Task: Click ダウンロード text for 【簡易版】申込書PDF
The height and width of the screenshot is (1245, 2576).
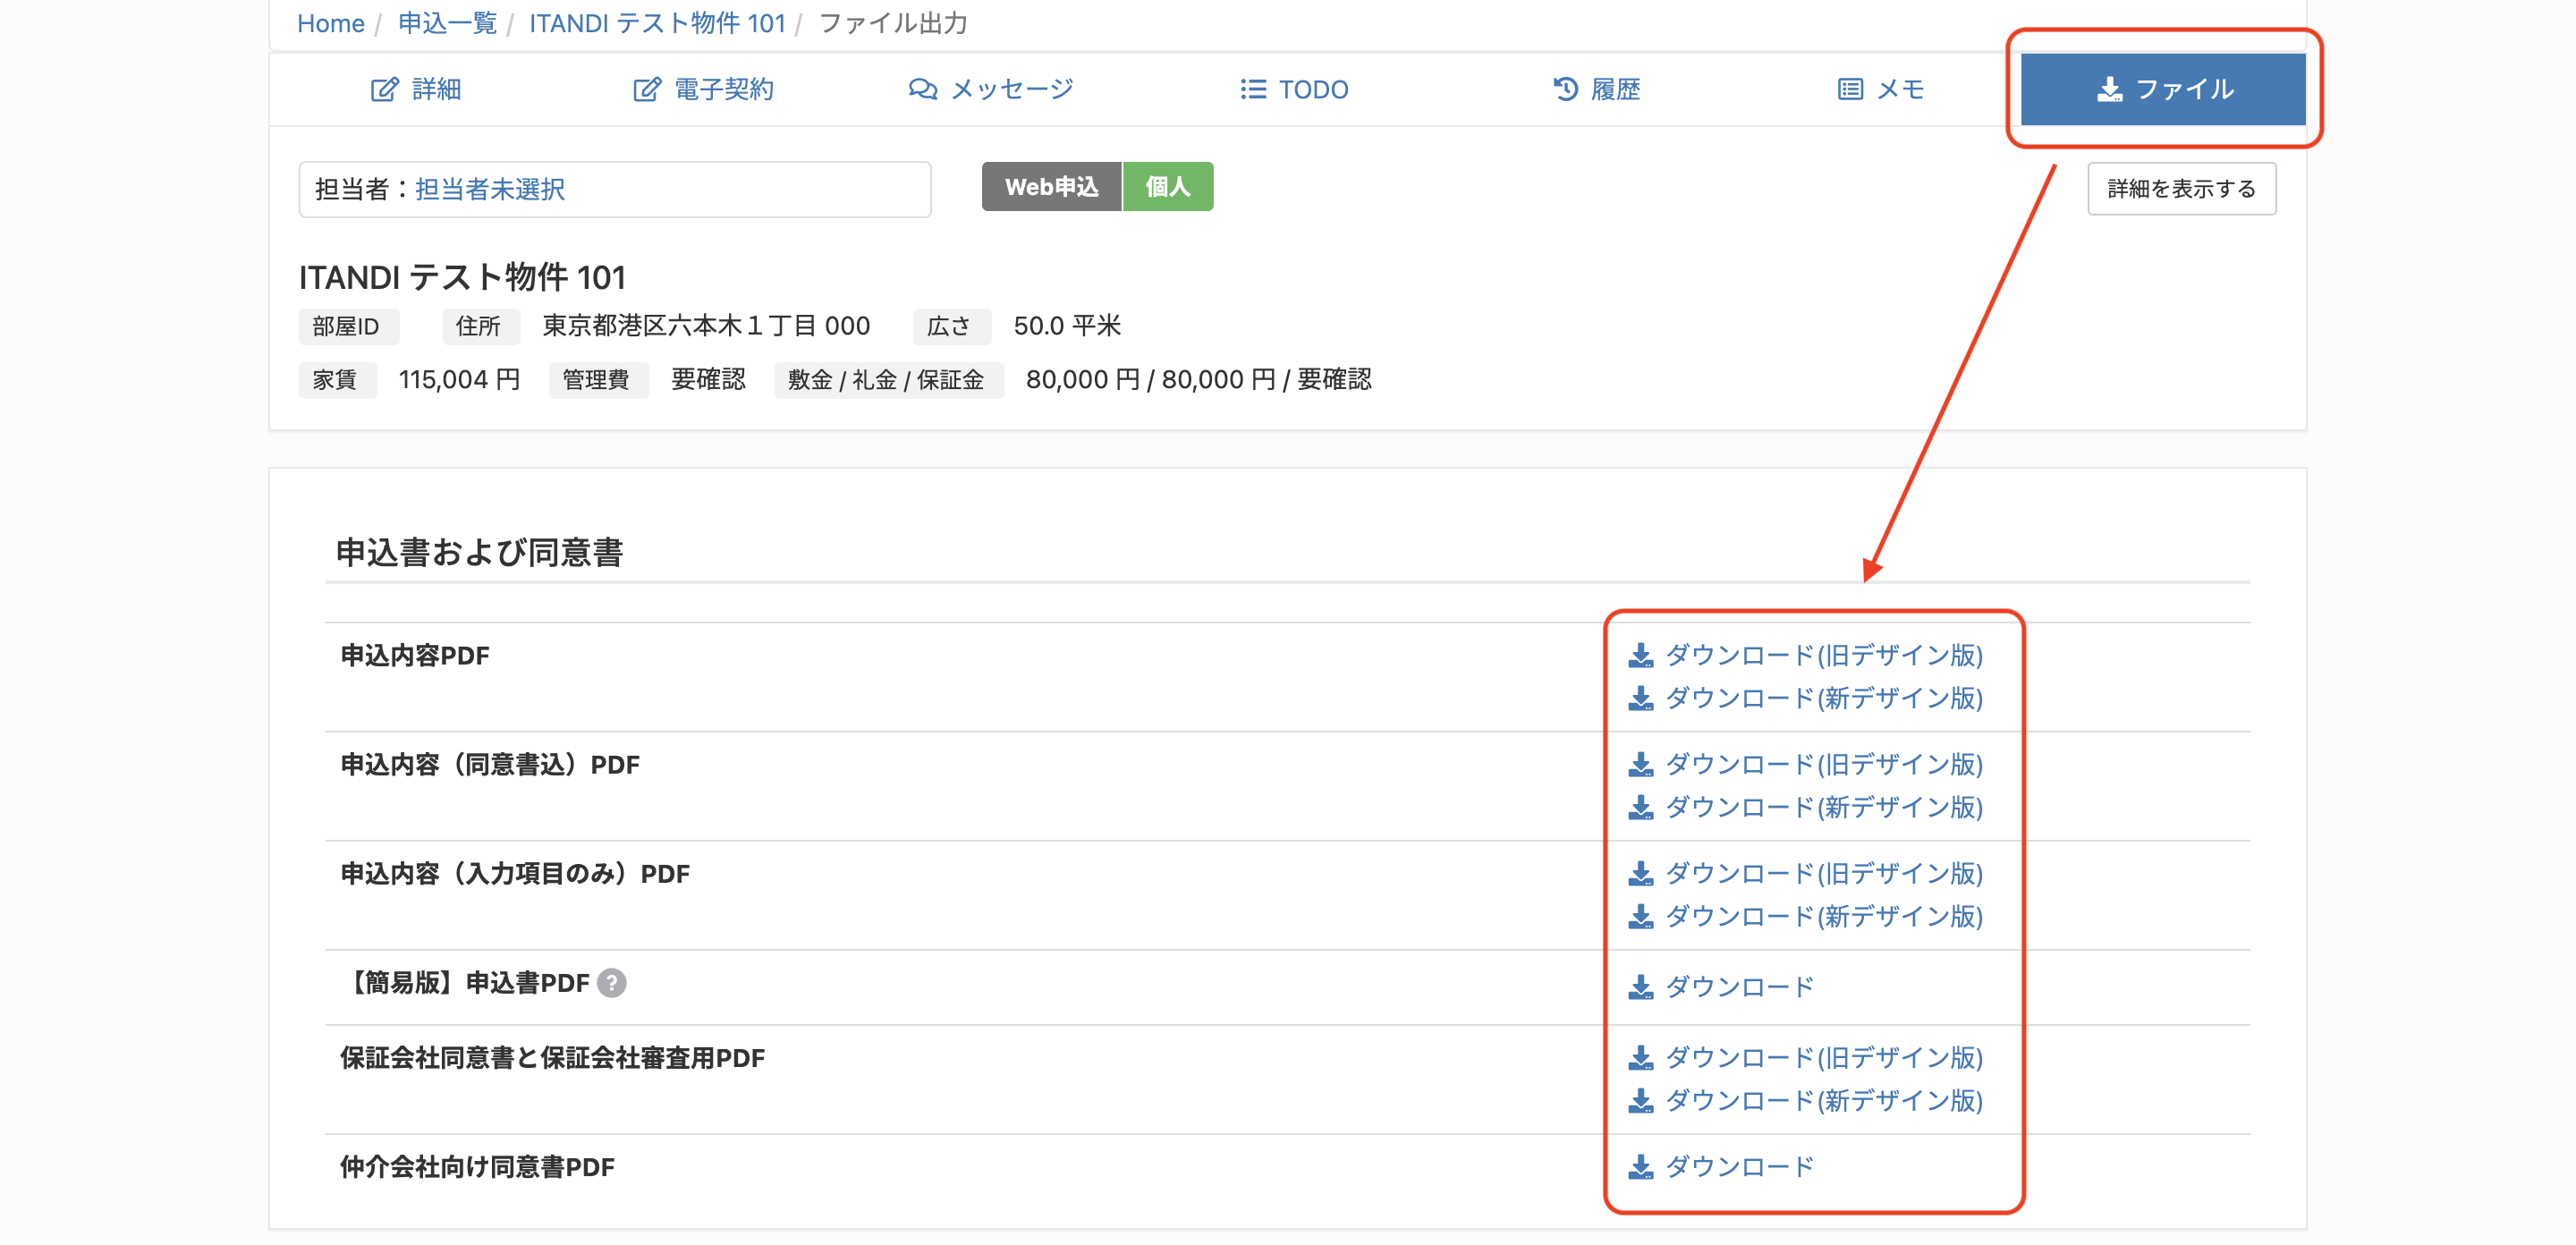Action: [x=1739, y=987]
